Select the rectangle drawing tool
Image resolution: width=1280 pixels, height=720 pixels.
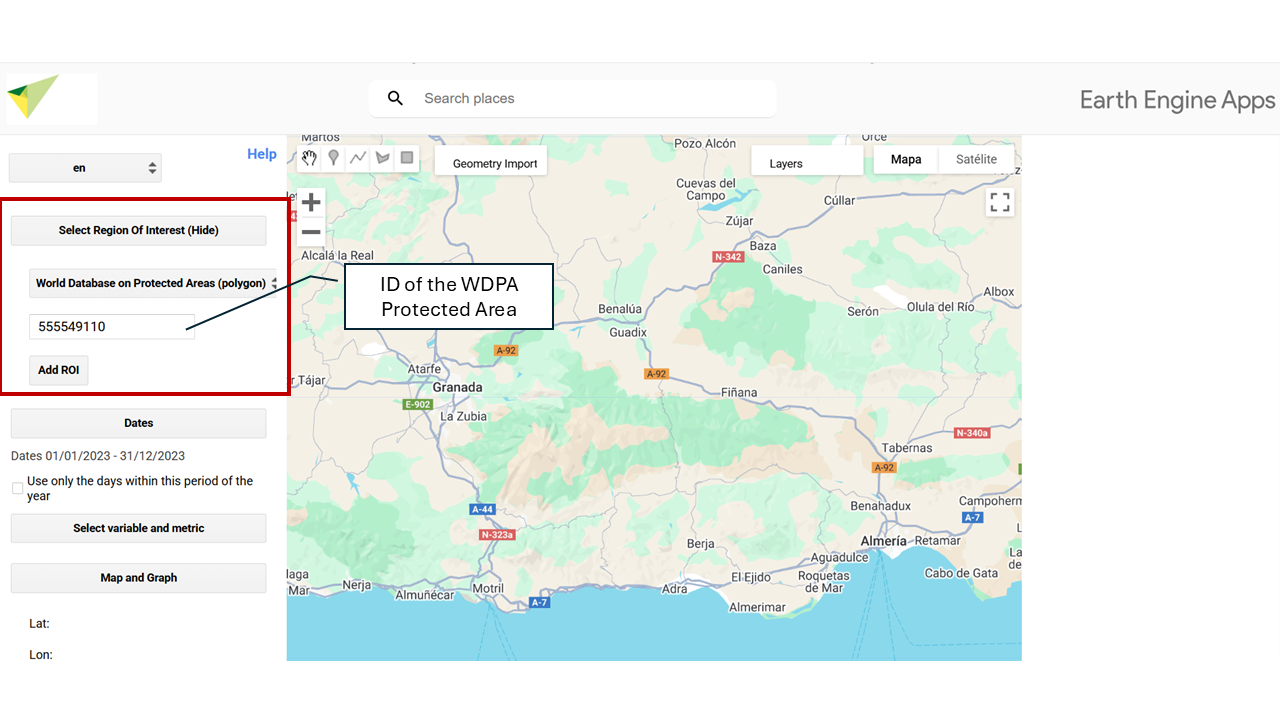coord(407,158)
